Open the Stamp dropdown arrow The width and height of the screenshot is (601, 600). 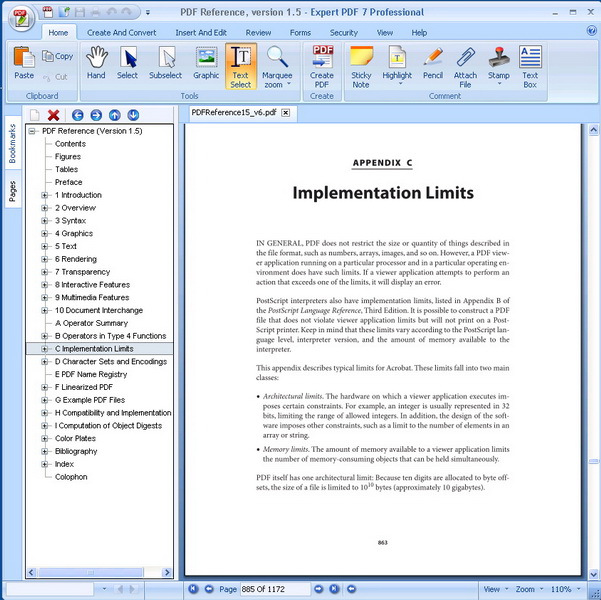point(499,84)
